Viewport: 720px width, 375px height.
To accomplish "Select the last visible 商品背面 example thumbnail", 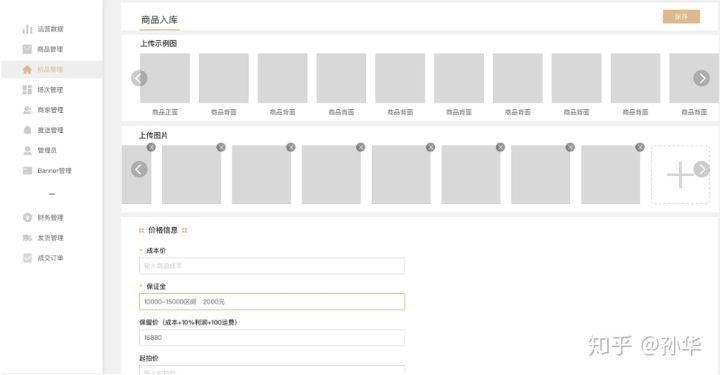I will pos(694,78).
